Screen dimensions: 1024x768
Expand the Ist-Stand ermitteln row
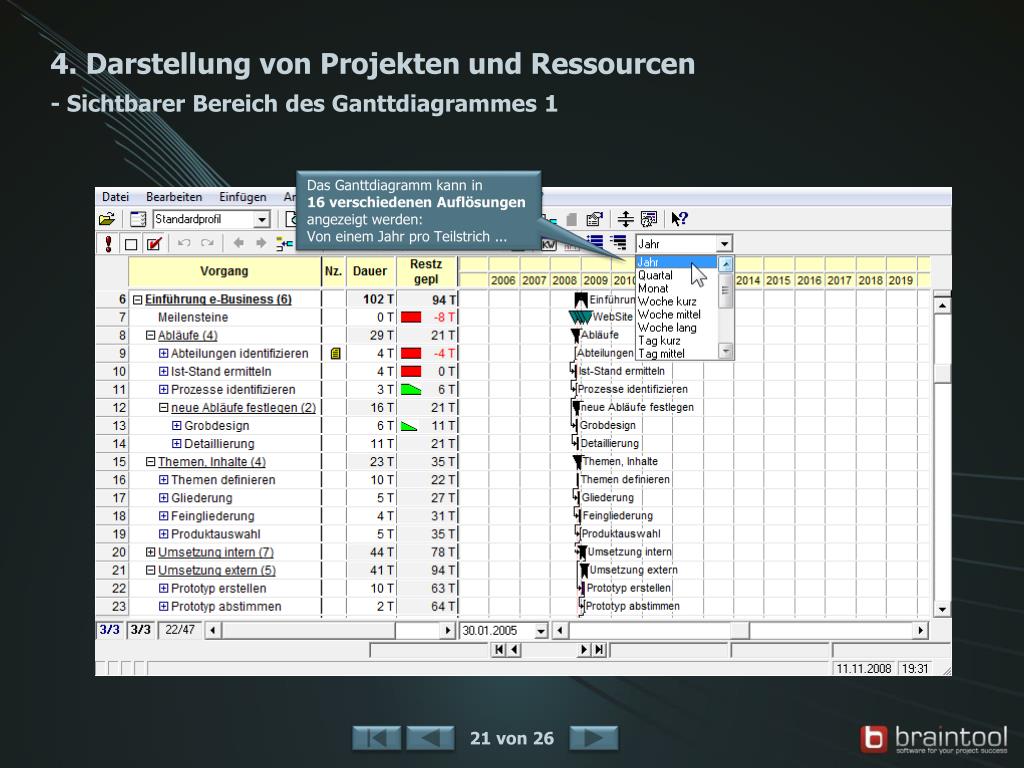[x=164, y=372]
